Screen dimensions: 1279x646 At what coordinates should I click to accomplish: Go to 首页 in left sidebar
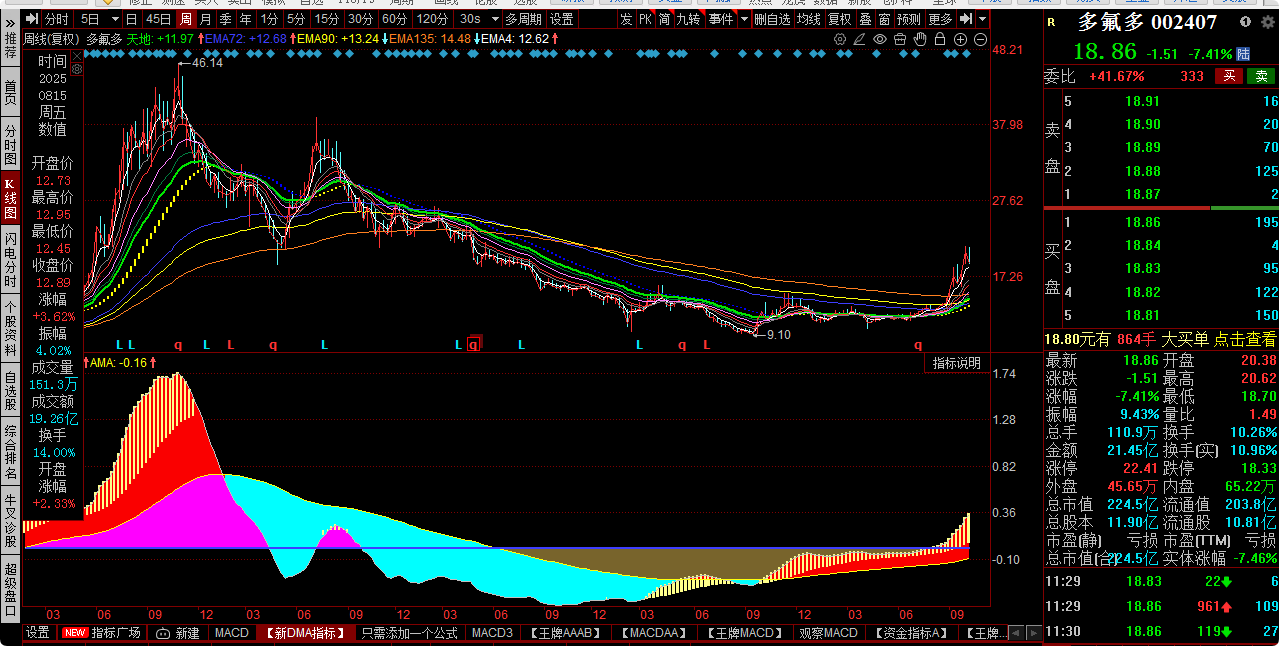point(10,93)
